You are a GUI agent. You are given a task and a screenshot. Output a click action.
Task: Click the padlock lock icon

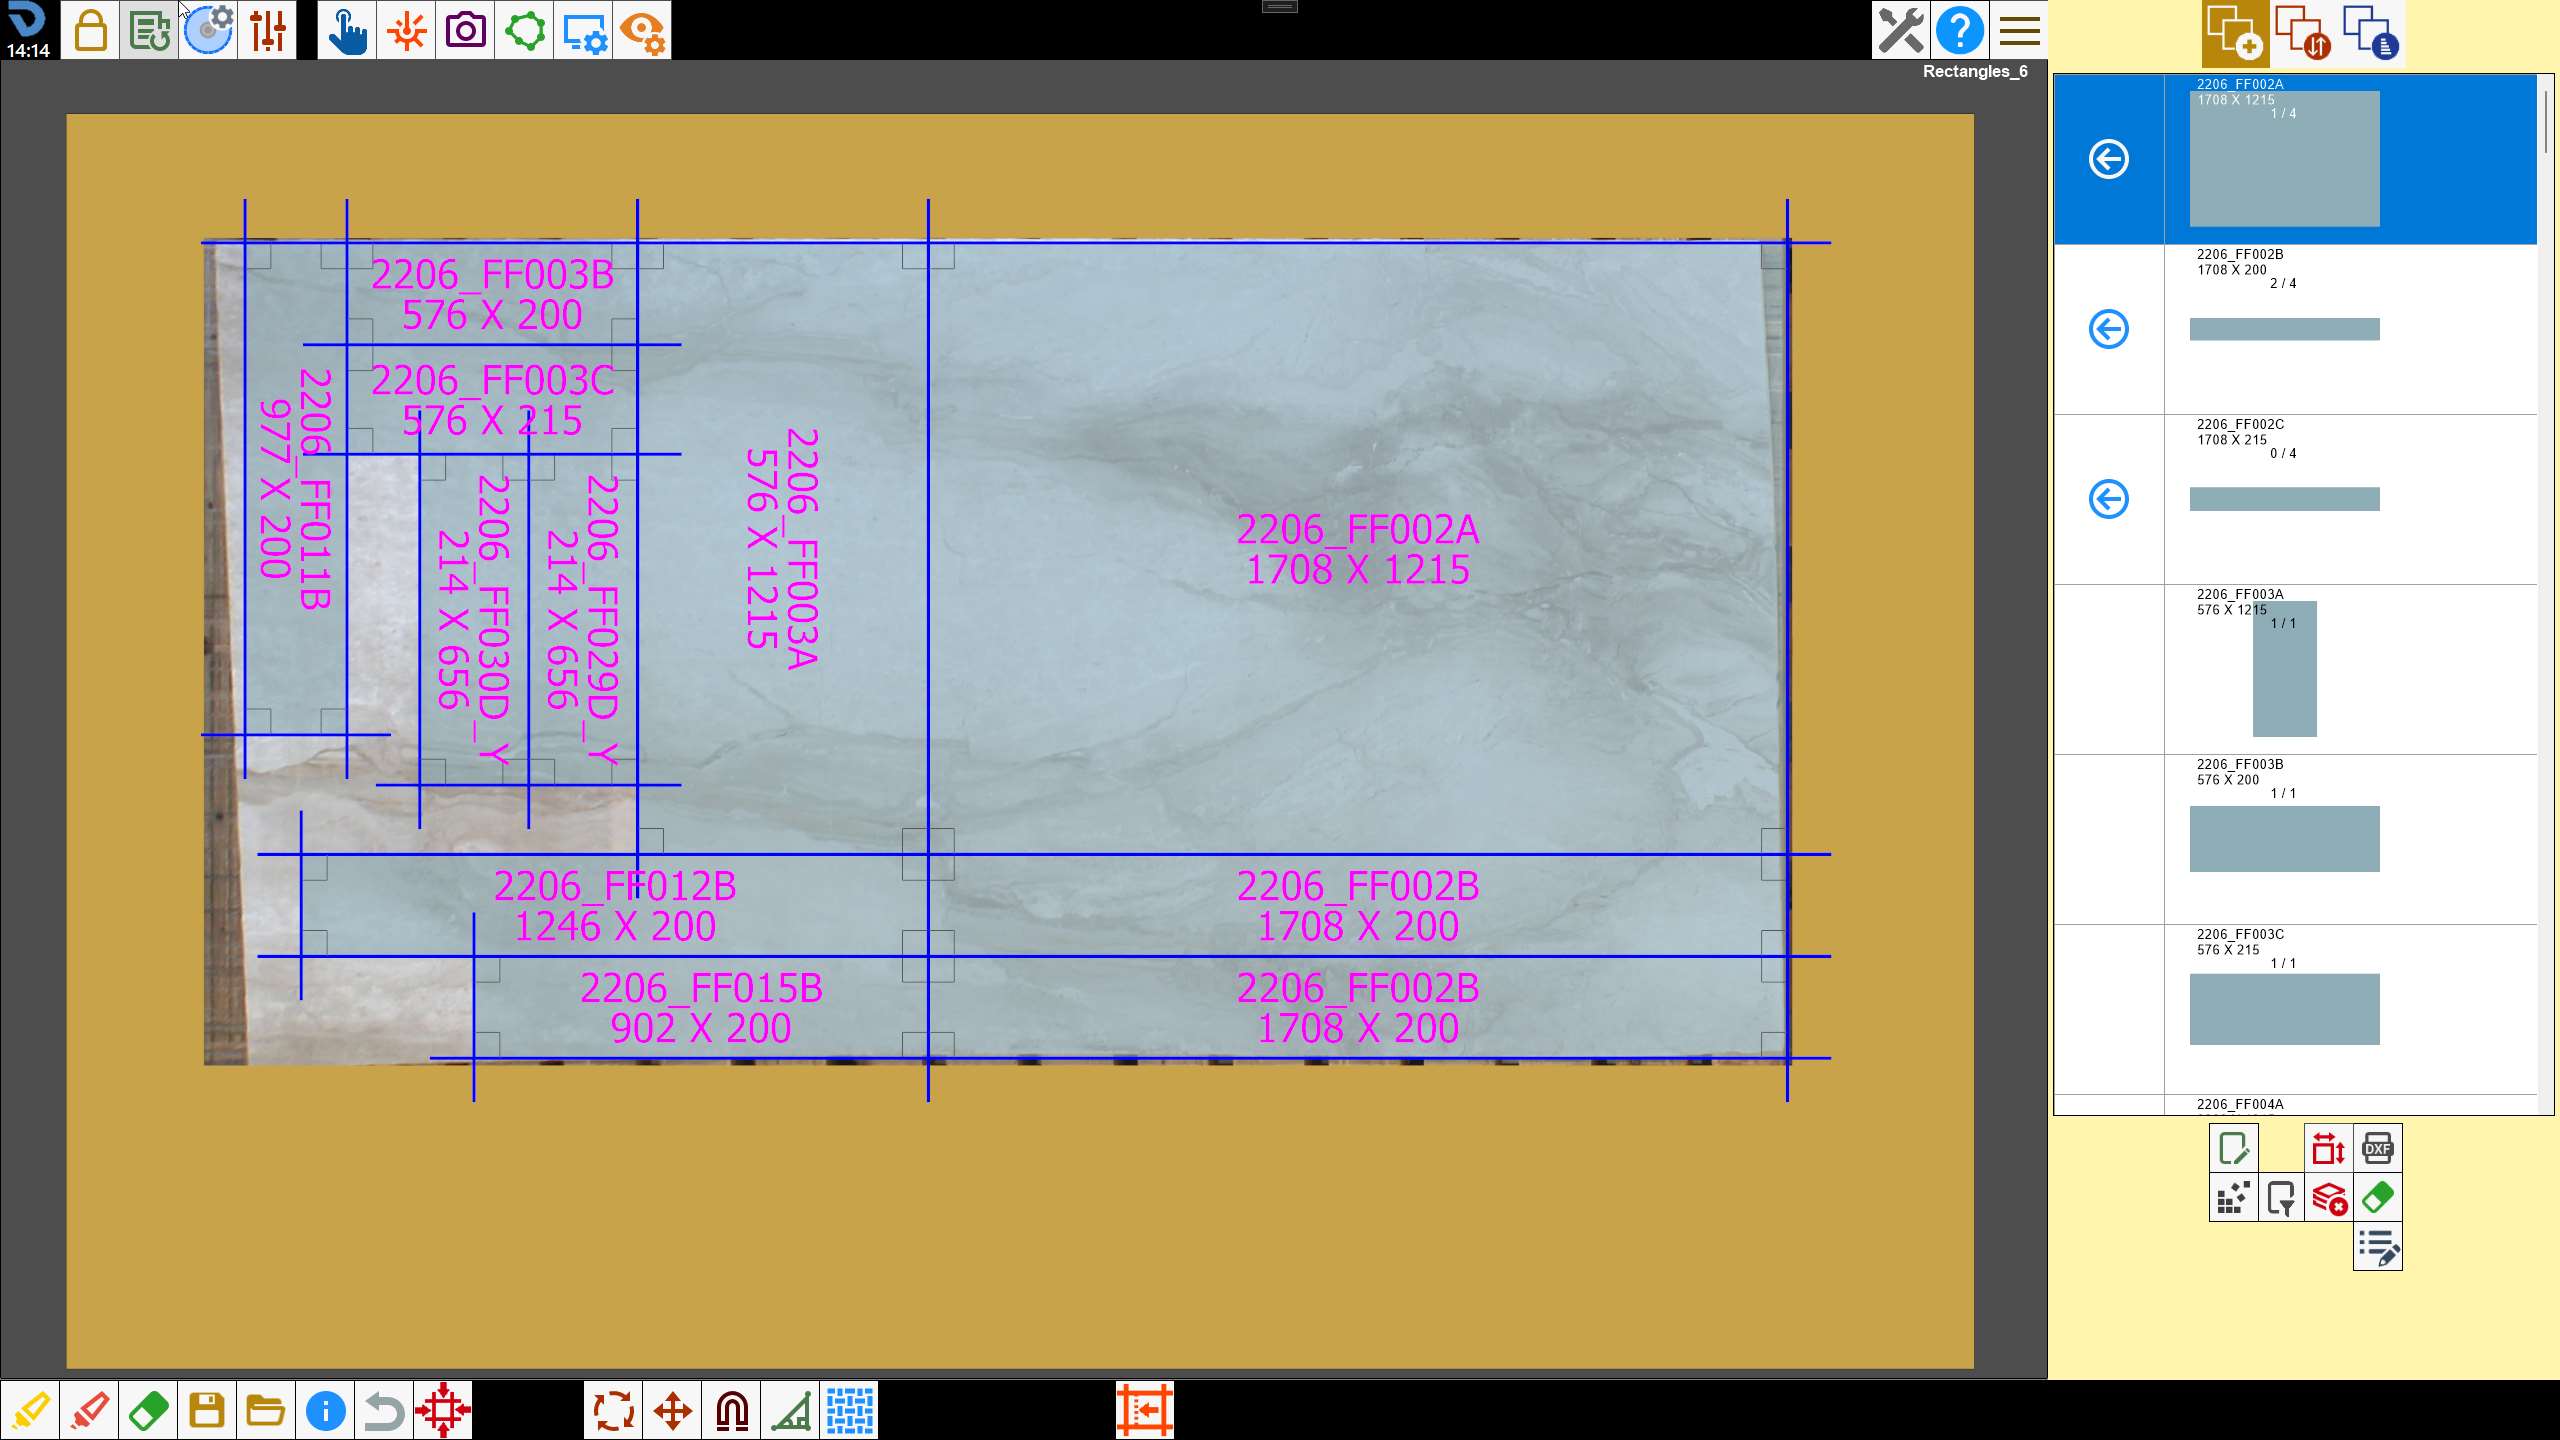pyautogui.click(x=90, y=30)
